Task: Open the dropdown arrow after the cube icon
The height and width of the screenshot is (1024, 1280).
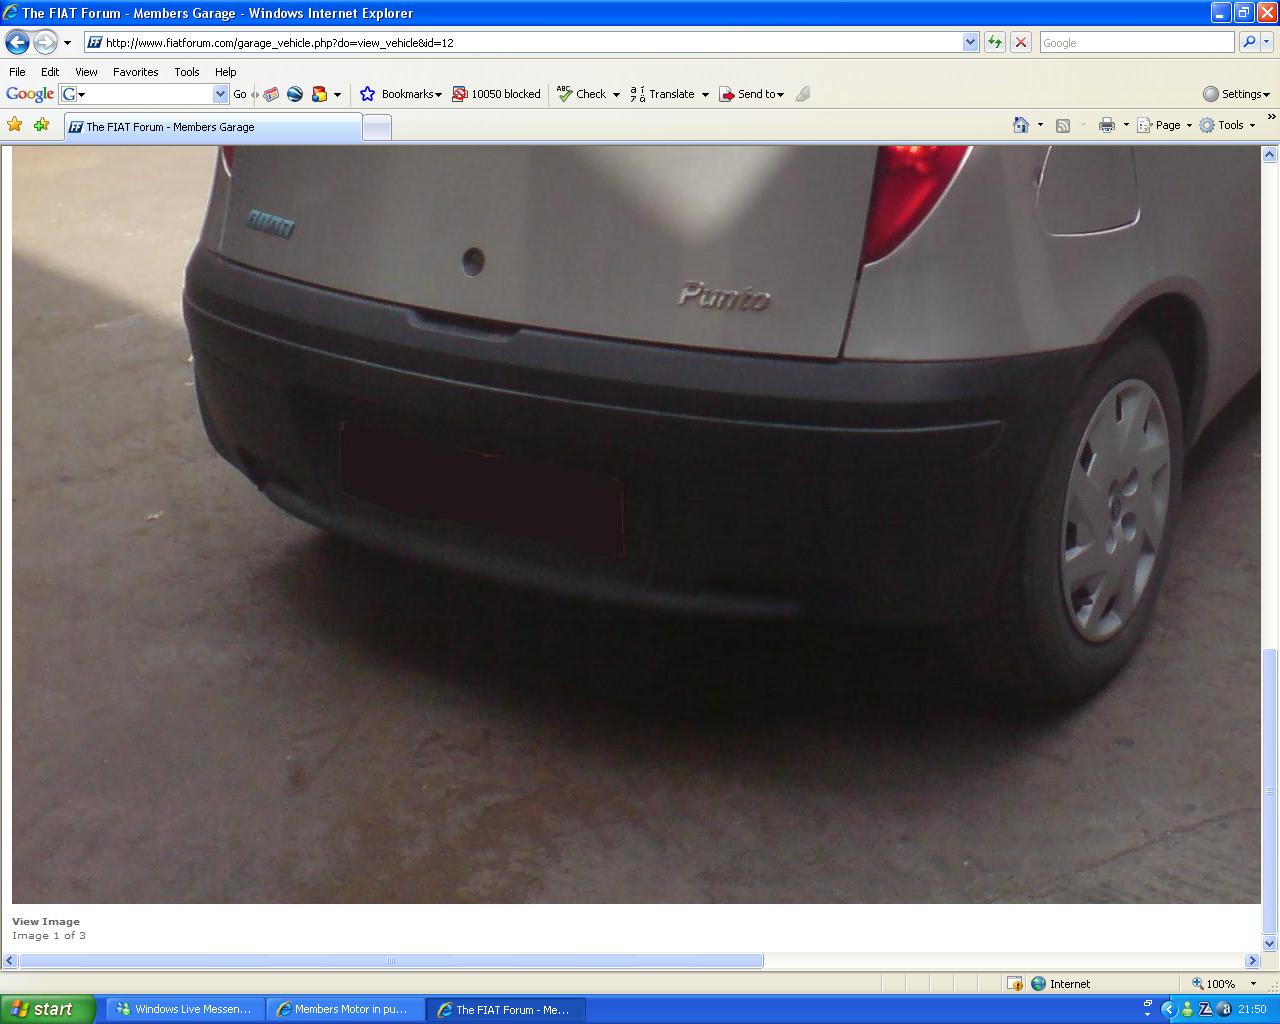Action: pyautogui.click(x=337, y=94)
